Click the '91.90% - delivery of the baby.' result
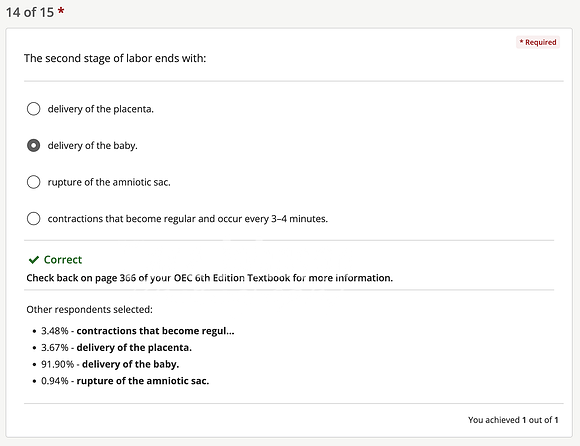The width and height of the screenshot is (580, 446). click(110, 364)
